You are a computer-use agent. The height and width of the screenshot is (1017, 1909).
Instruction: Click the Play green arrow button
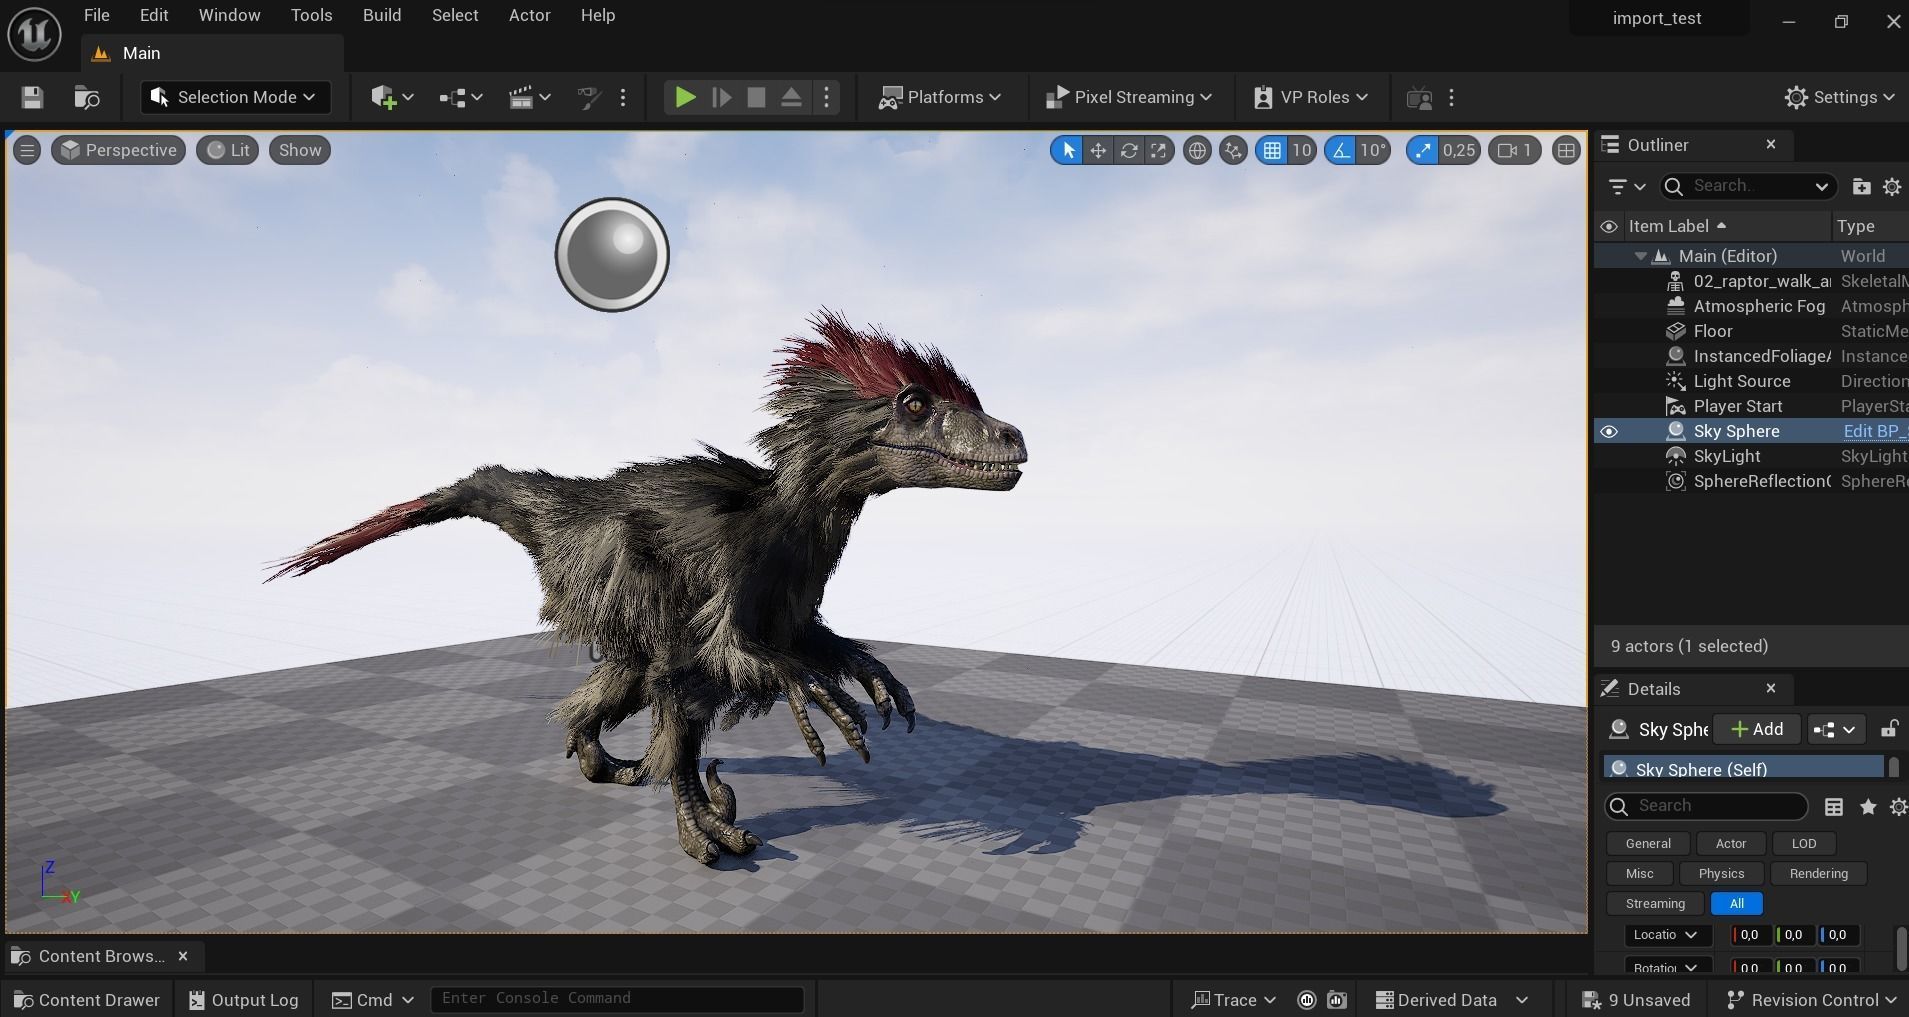point(685,97)
